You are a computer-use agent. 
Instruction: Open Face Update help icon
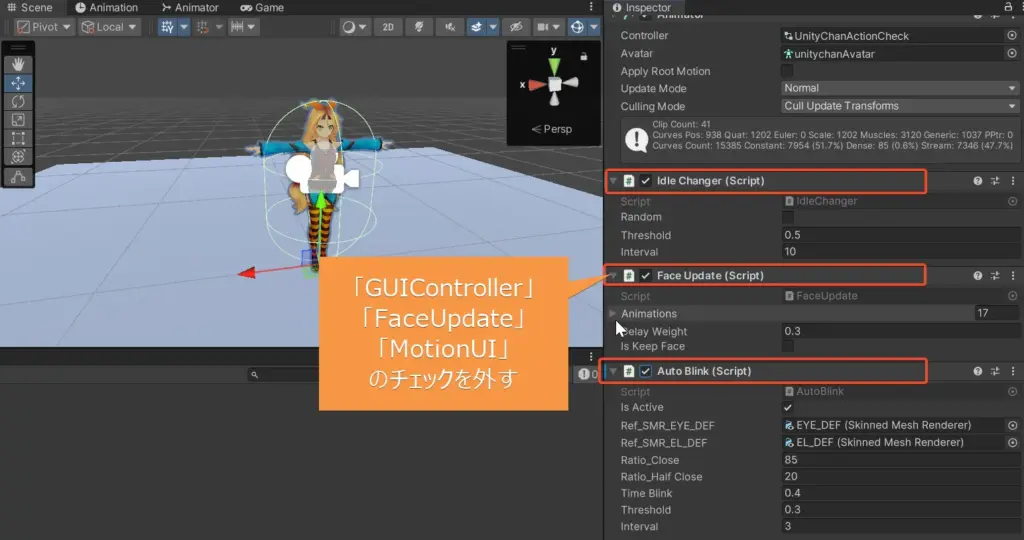pos(978,276)
